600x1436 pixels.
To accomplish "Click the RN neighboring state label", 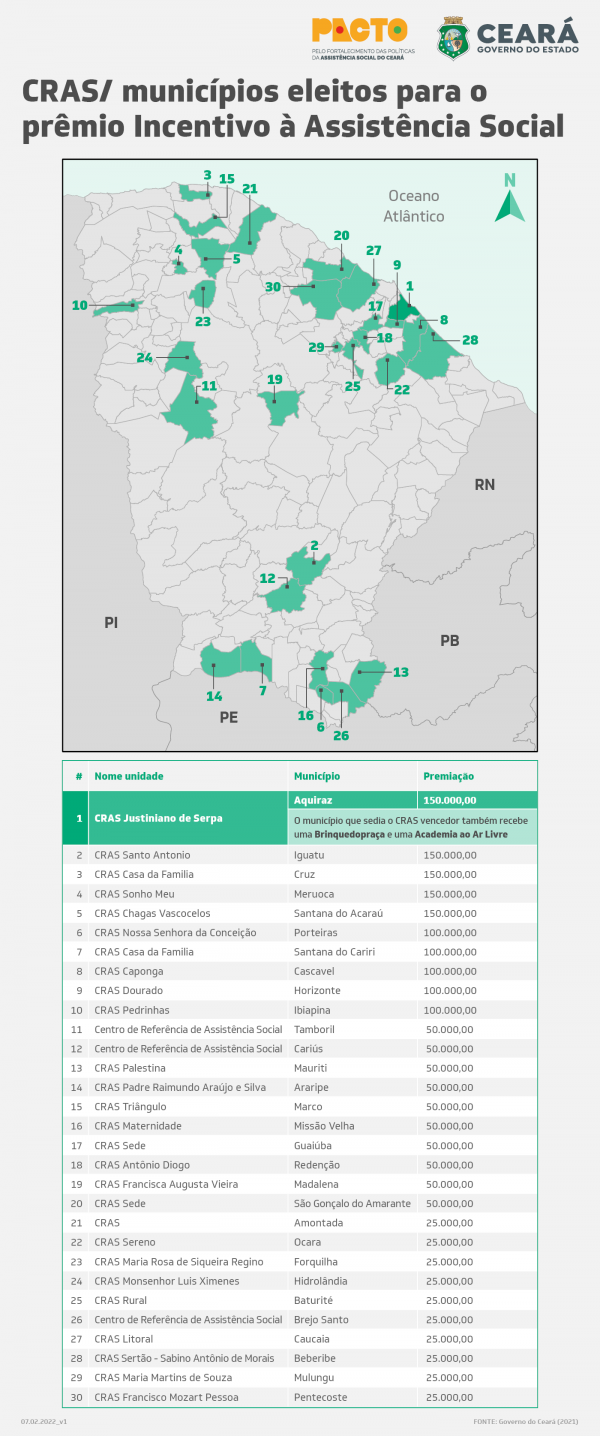I will (x=485, y=485).
